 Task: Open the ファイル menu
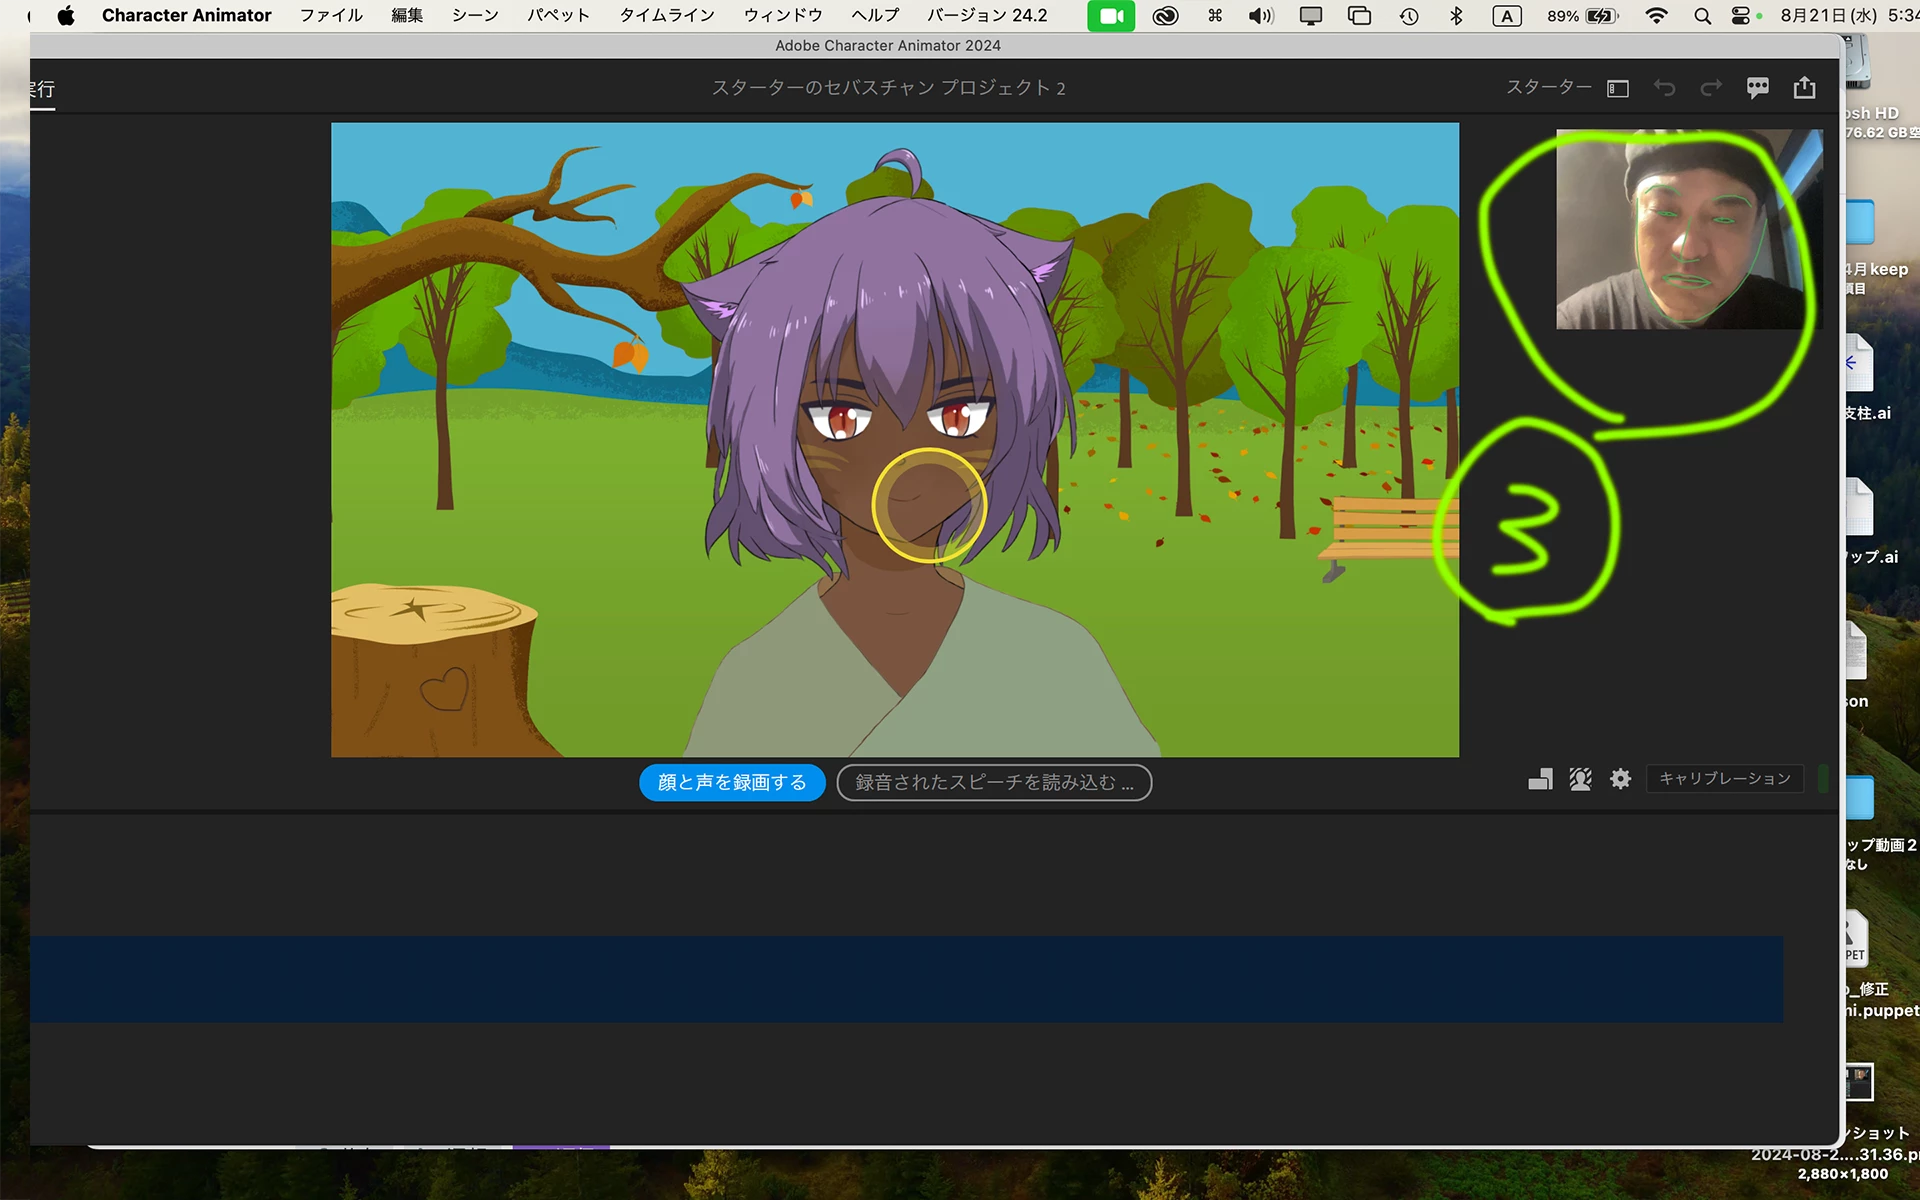point(331,15)
